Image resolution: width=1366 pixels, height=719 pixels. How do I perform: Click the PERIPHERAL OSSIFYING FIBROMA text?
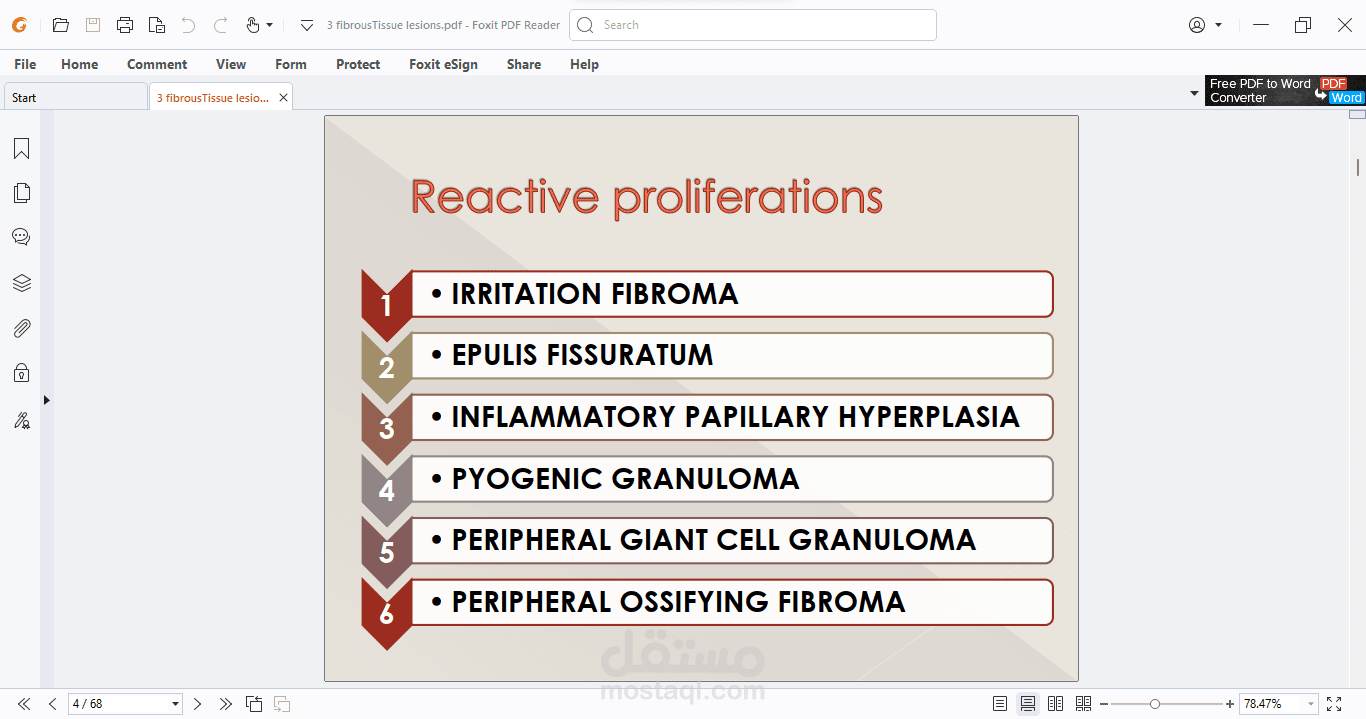point(679,602)
